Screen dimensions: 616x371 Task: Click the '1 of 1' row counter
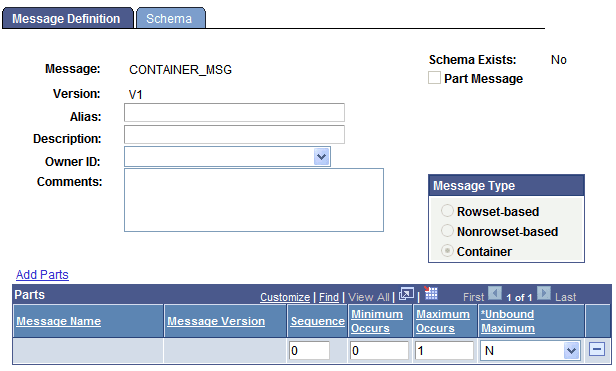(519, 298)
